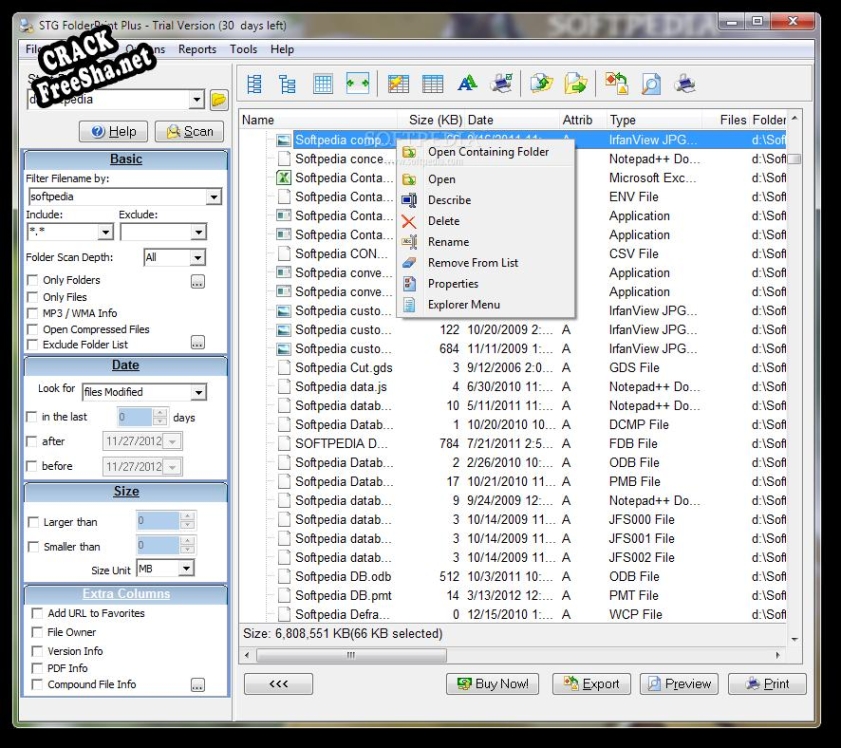Choose Open Containing Folder from context menu

[x=488, y=152]
